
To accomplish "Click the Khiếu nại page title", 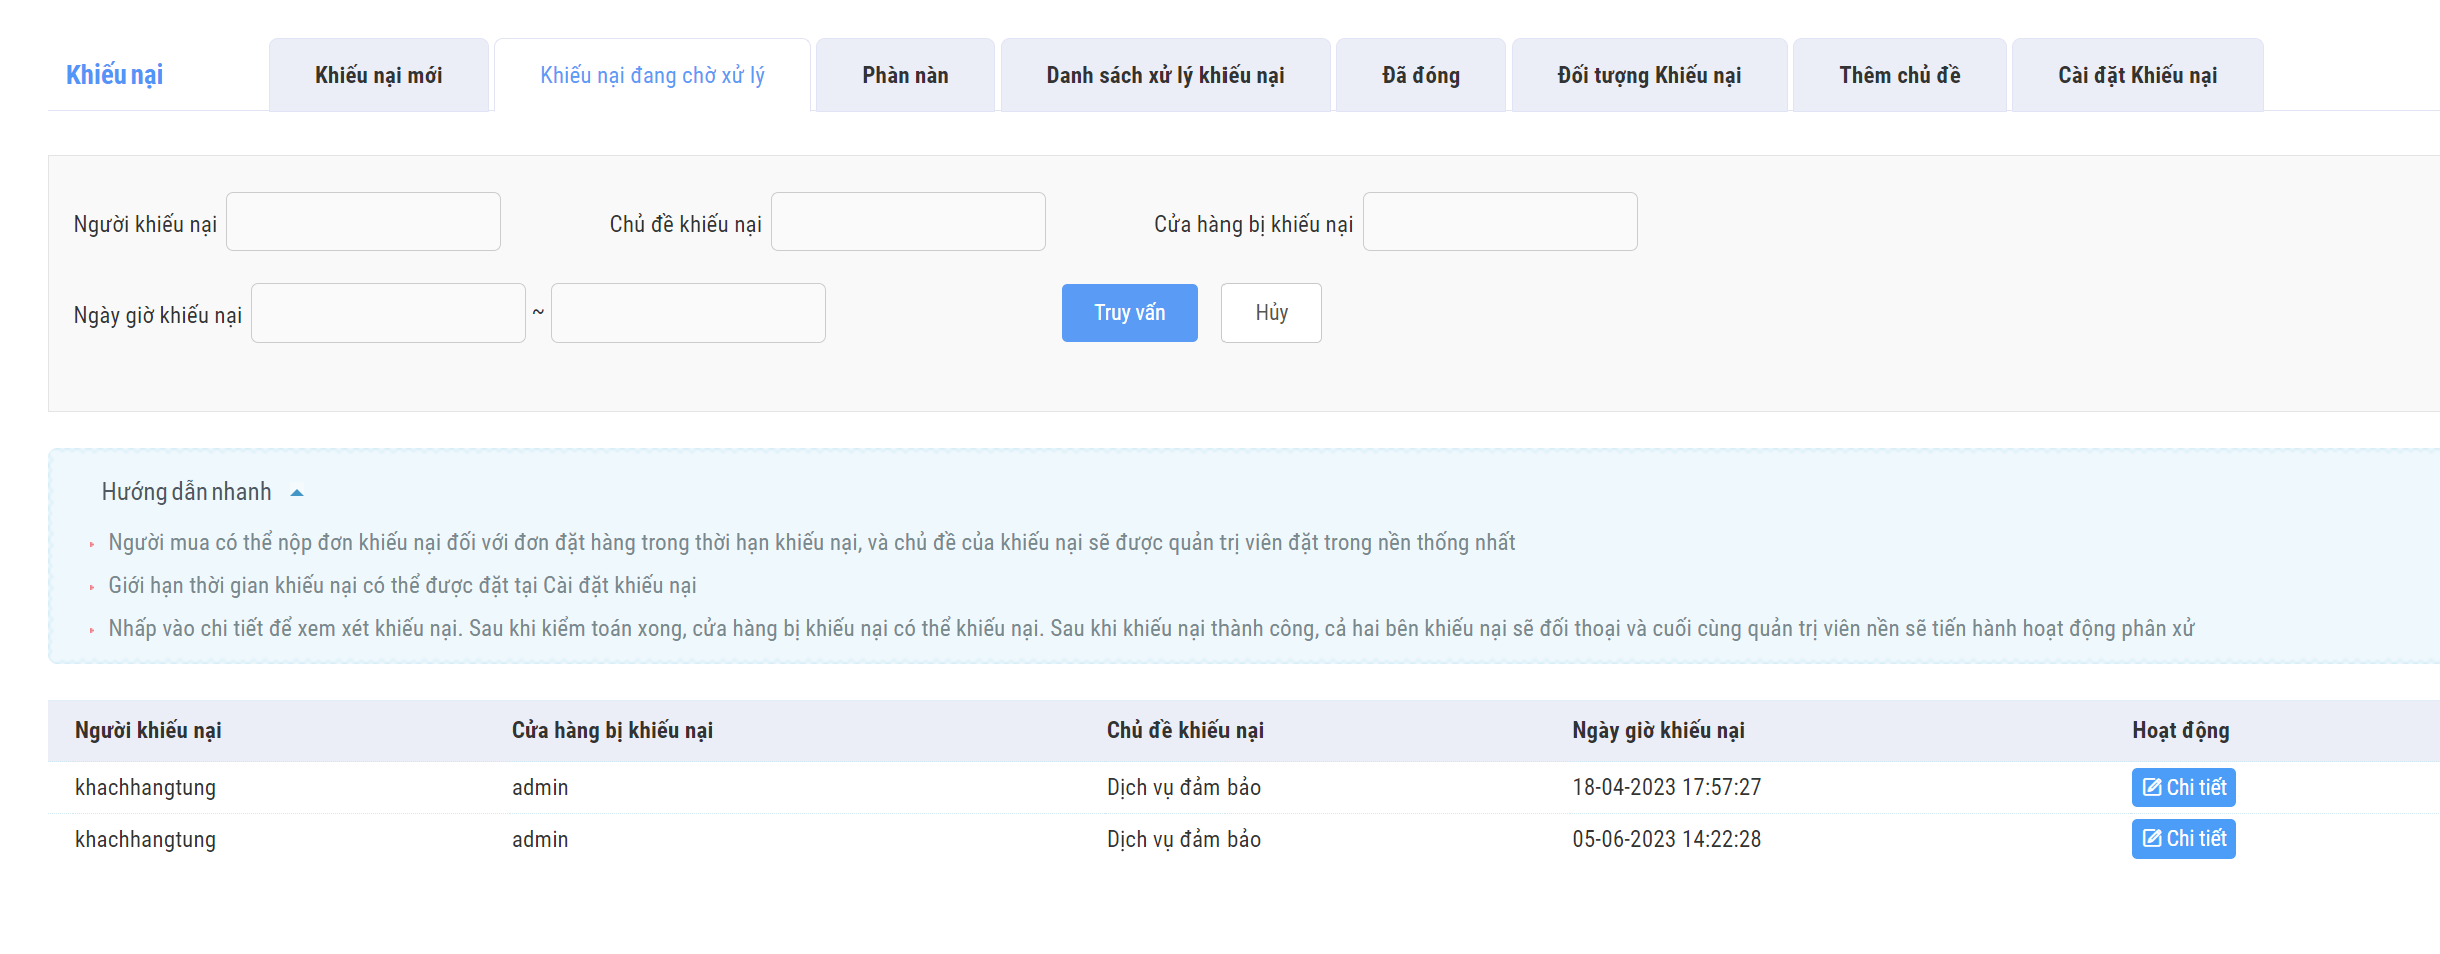I will coord(114,75).
